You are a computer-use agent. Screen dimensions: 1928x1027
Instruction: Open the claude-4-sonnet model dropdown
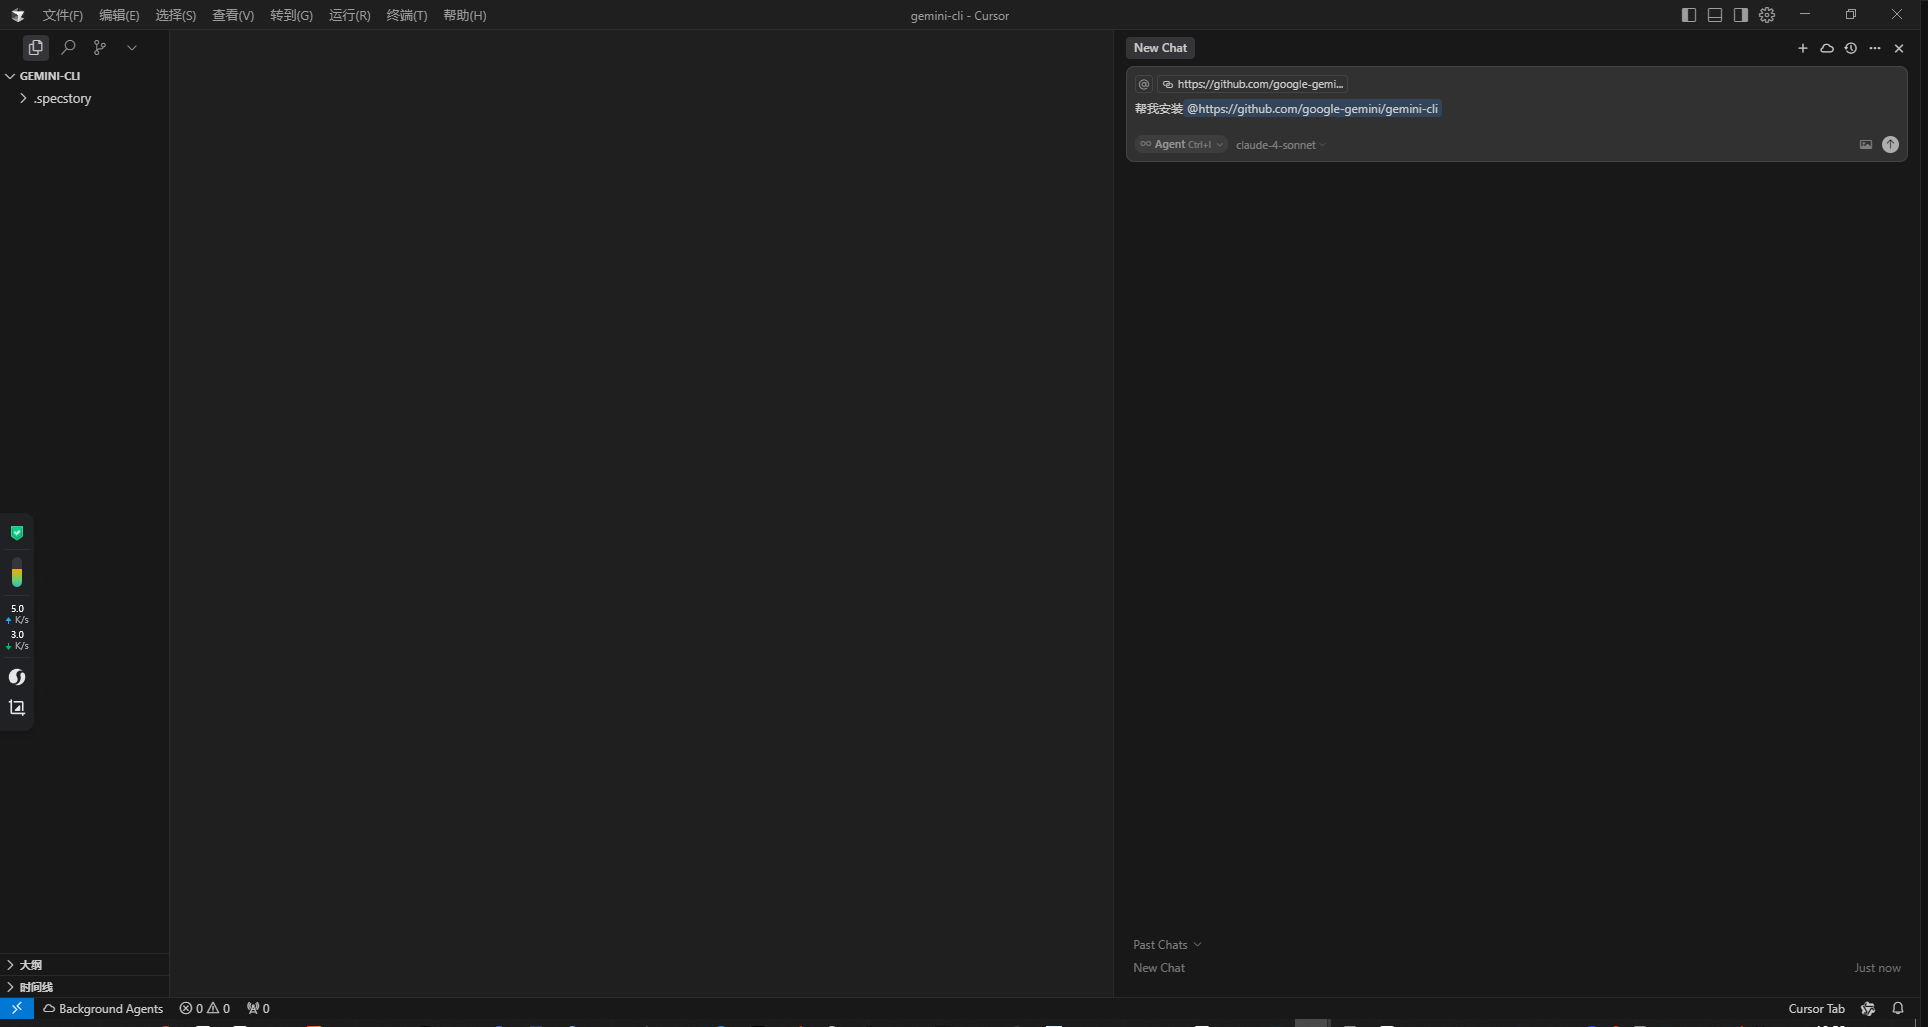coord(1281,145)
